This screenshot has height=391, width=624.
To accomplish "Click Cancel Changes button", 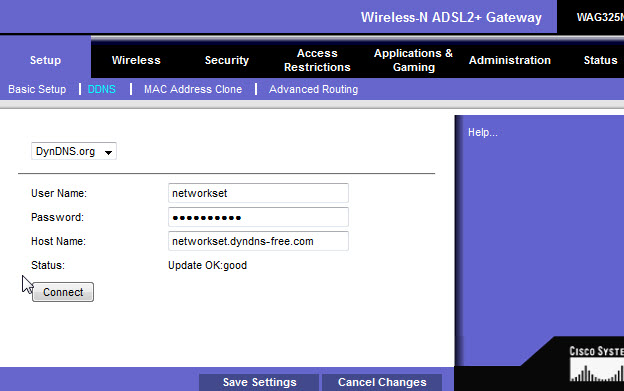I will point(382,382).
